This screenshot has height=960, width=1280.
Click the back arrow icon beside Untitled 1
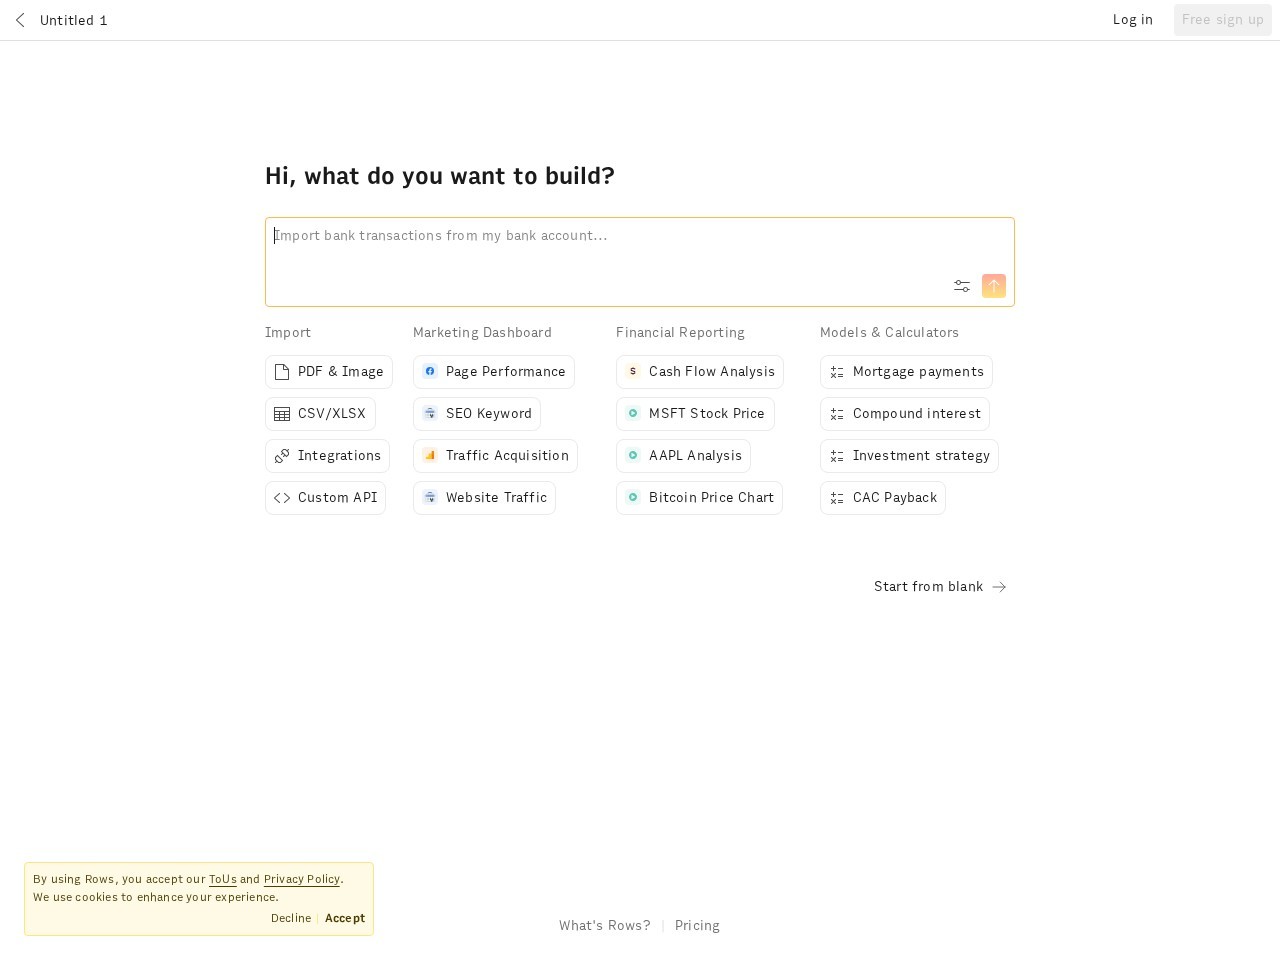click(x=20, y=20)
